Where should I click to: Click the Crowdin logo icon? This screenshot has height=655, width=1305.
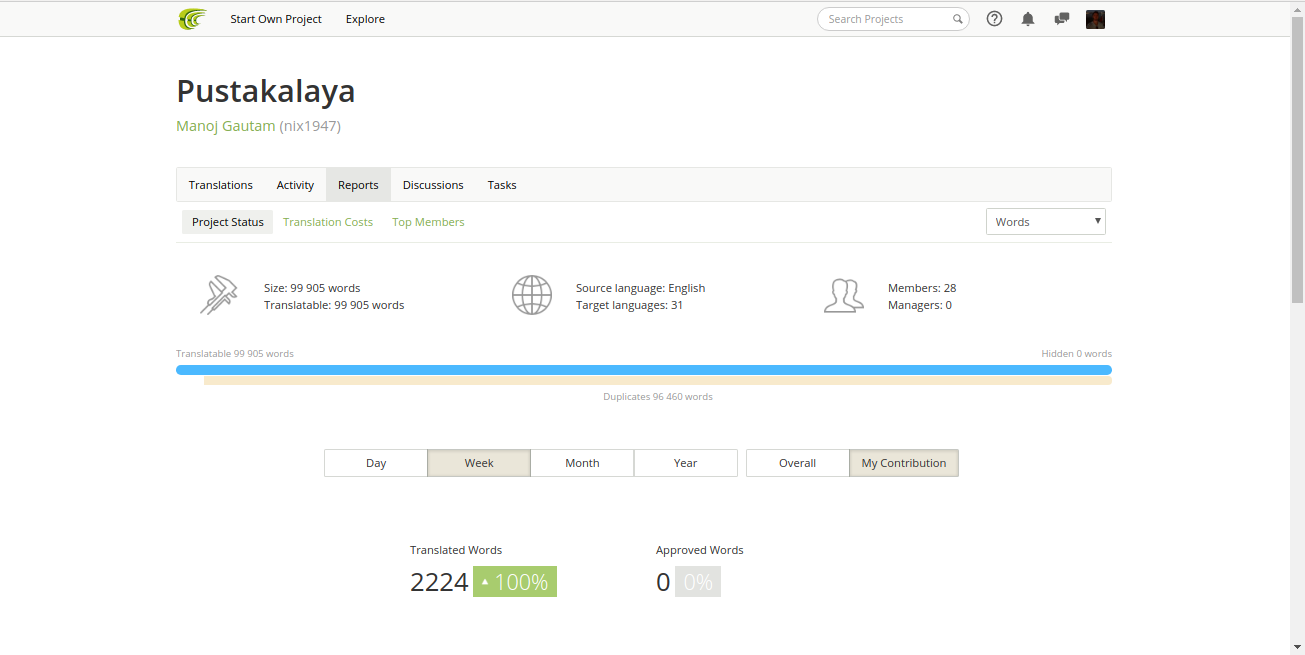tap(192, 19)
